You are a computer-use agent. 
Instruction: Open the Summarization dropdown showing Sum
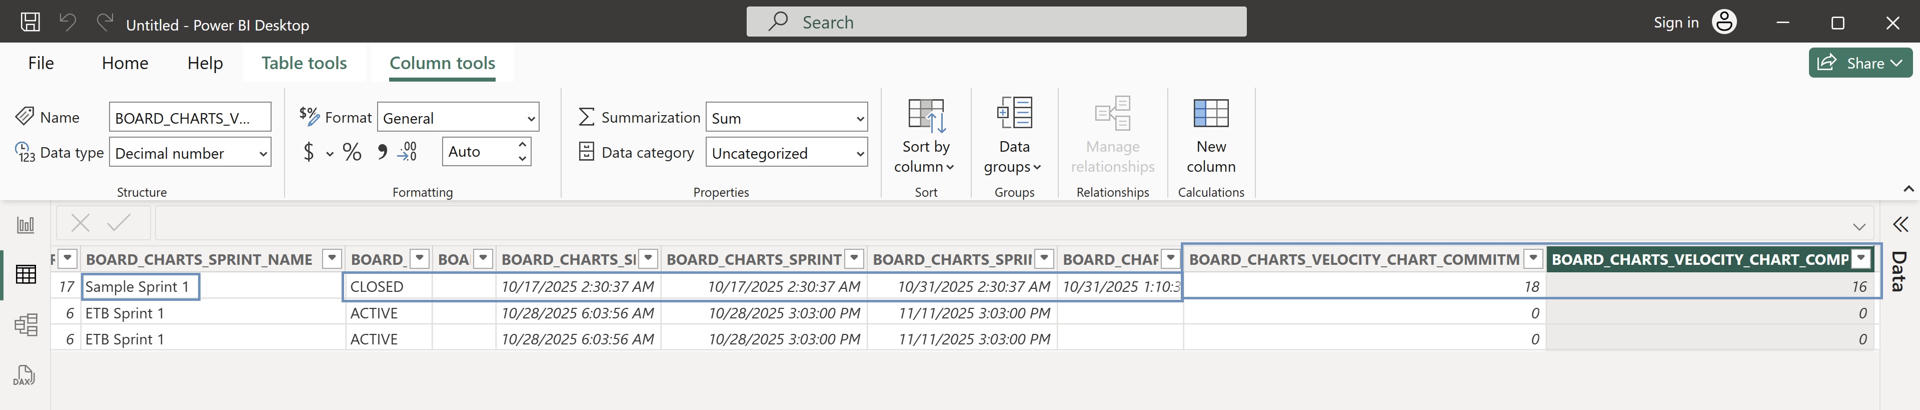[x=786, y=118]
